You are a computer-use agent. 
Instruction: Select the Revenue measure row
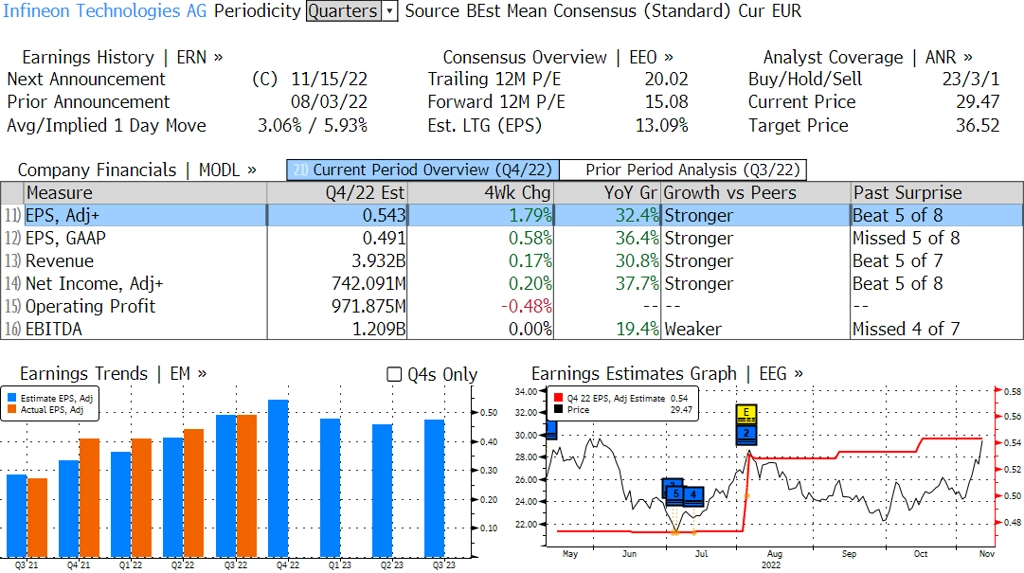click(512, 261)
